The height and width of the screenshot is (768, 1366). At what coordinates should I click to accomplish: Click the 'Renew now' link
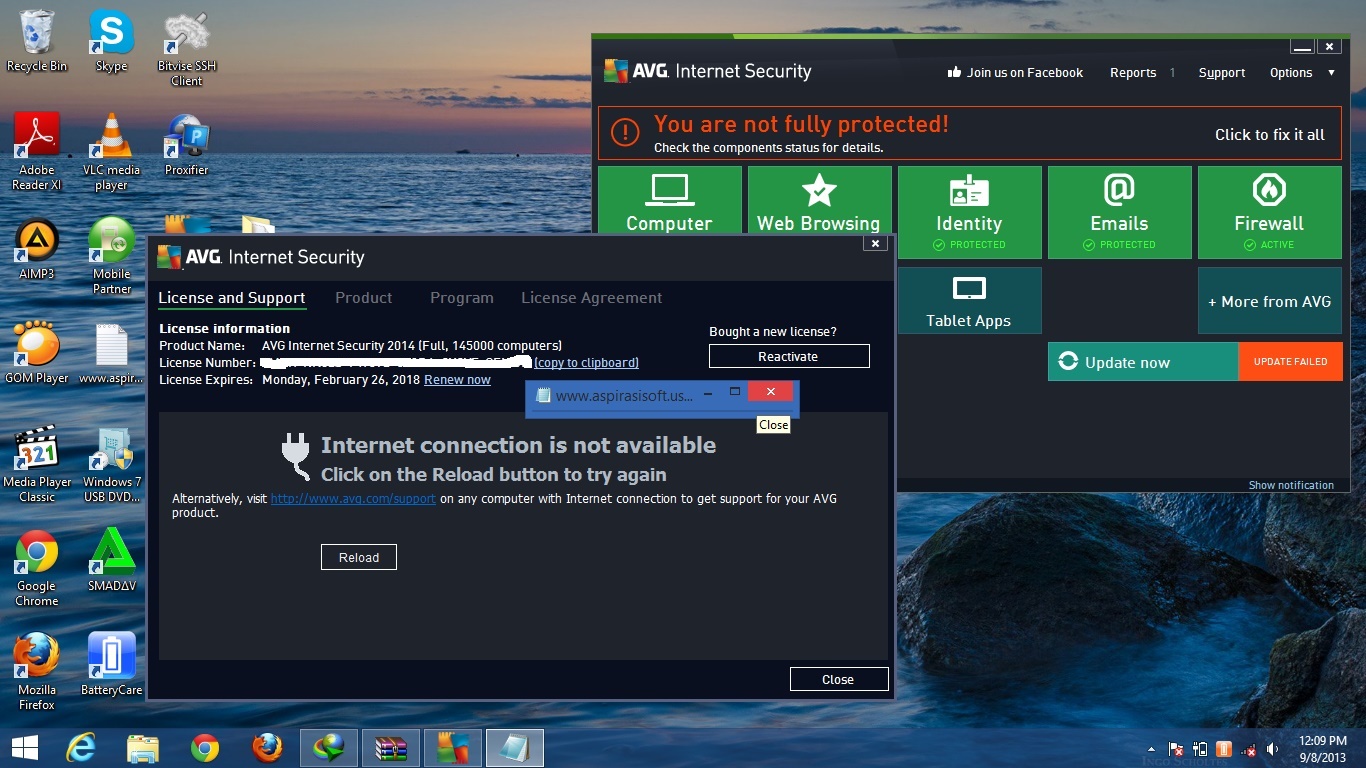tap(457, 380)
